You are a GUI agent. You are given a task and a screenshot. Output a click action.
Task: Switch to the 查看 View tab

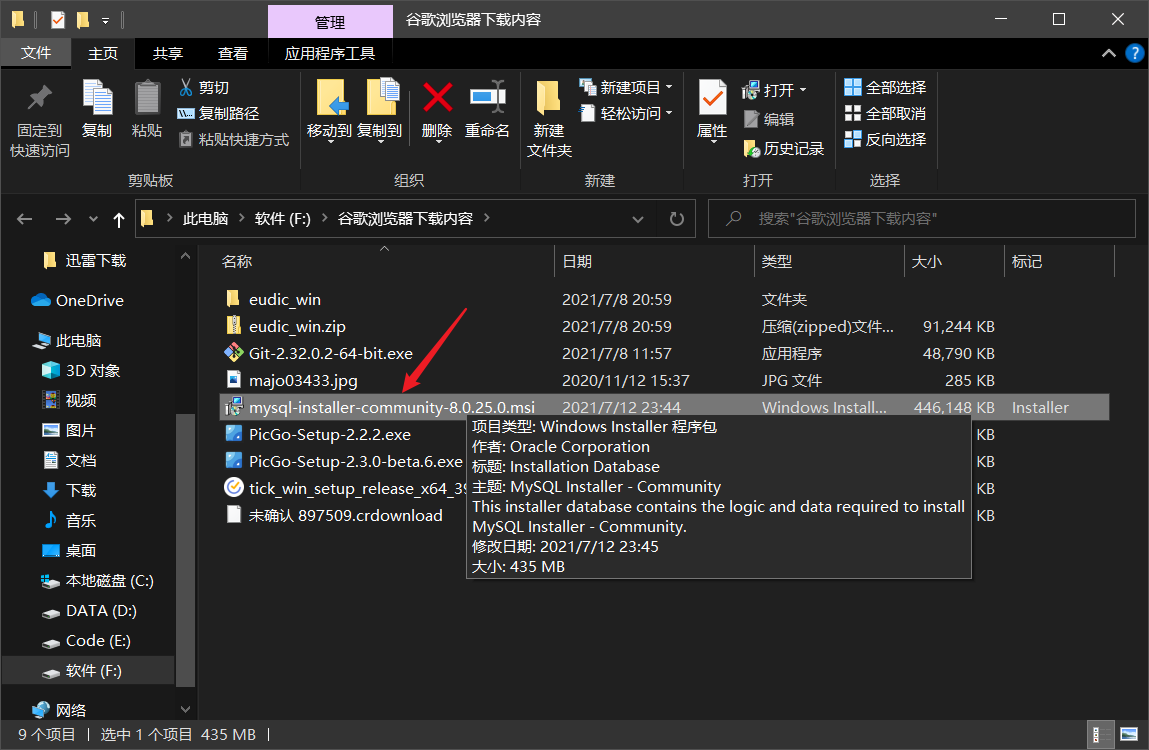click(233, 54)
